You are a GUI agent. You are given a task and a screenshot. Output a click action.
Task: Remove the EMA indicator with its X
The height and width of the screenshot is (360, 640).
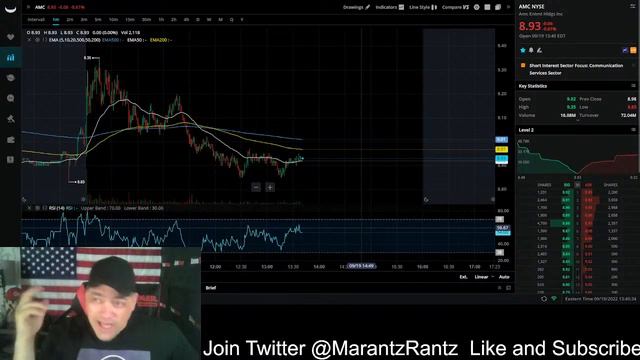(x=29, y=40)
